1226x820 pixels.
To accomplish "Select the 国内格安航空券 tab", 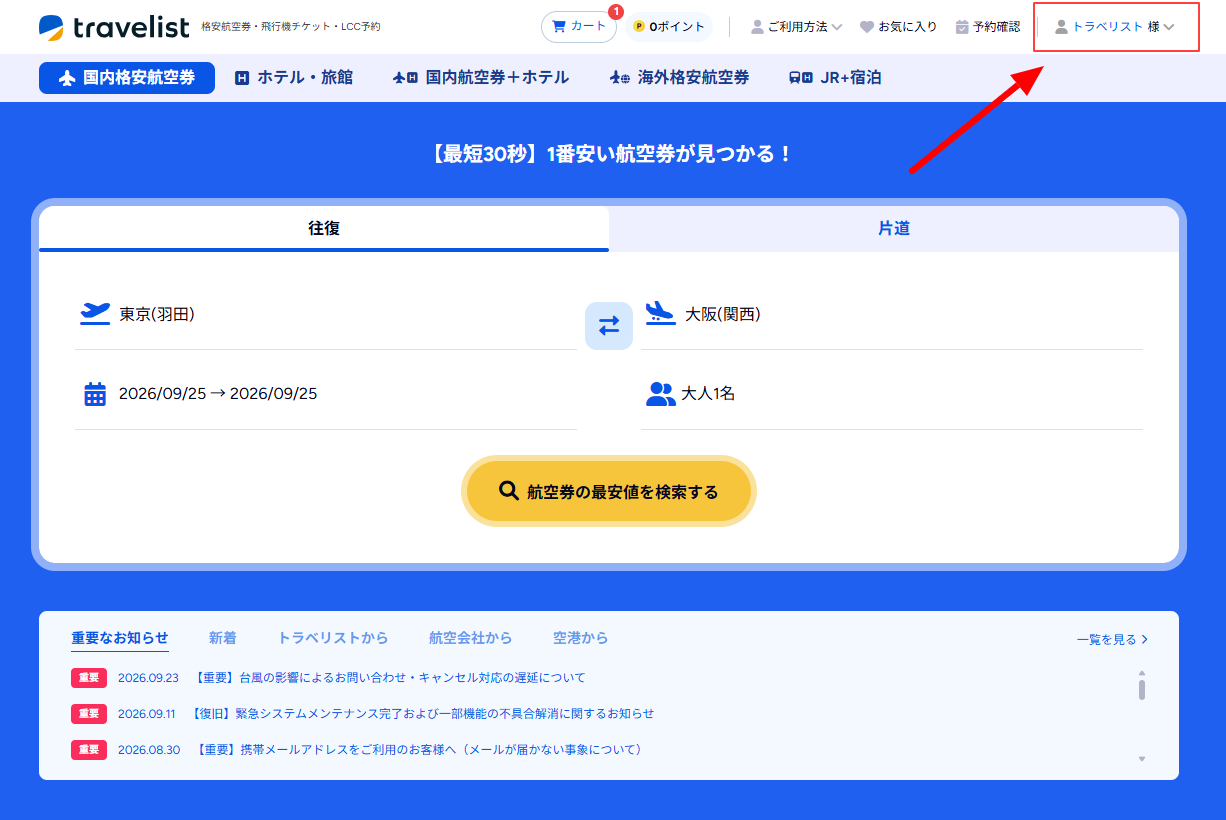I will point(127,78).
